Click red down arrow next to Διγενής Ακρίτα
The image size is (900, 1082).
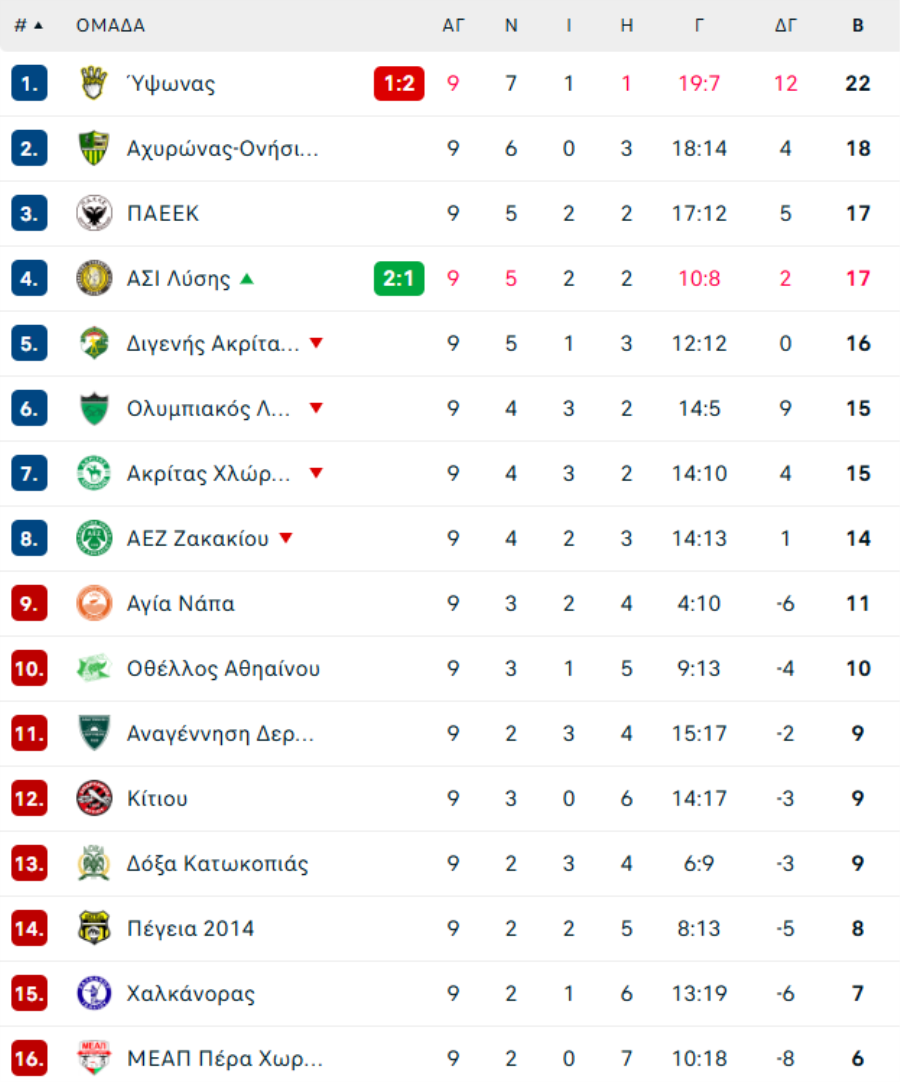point(316,343)
